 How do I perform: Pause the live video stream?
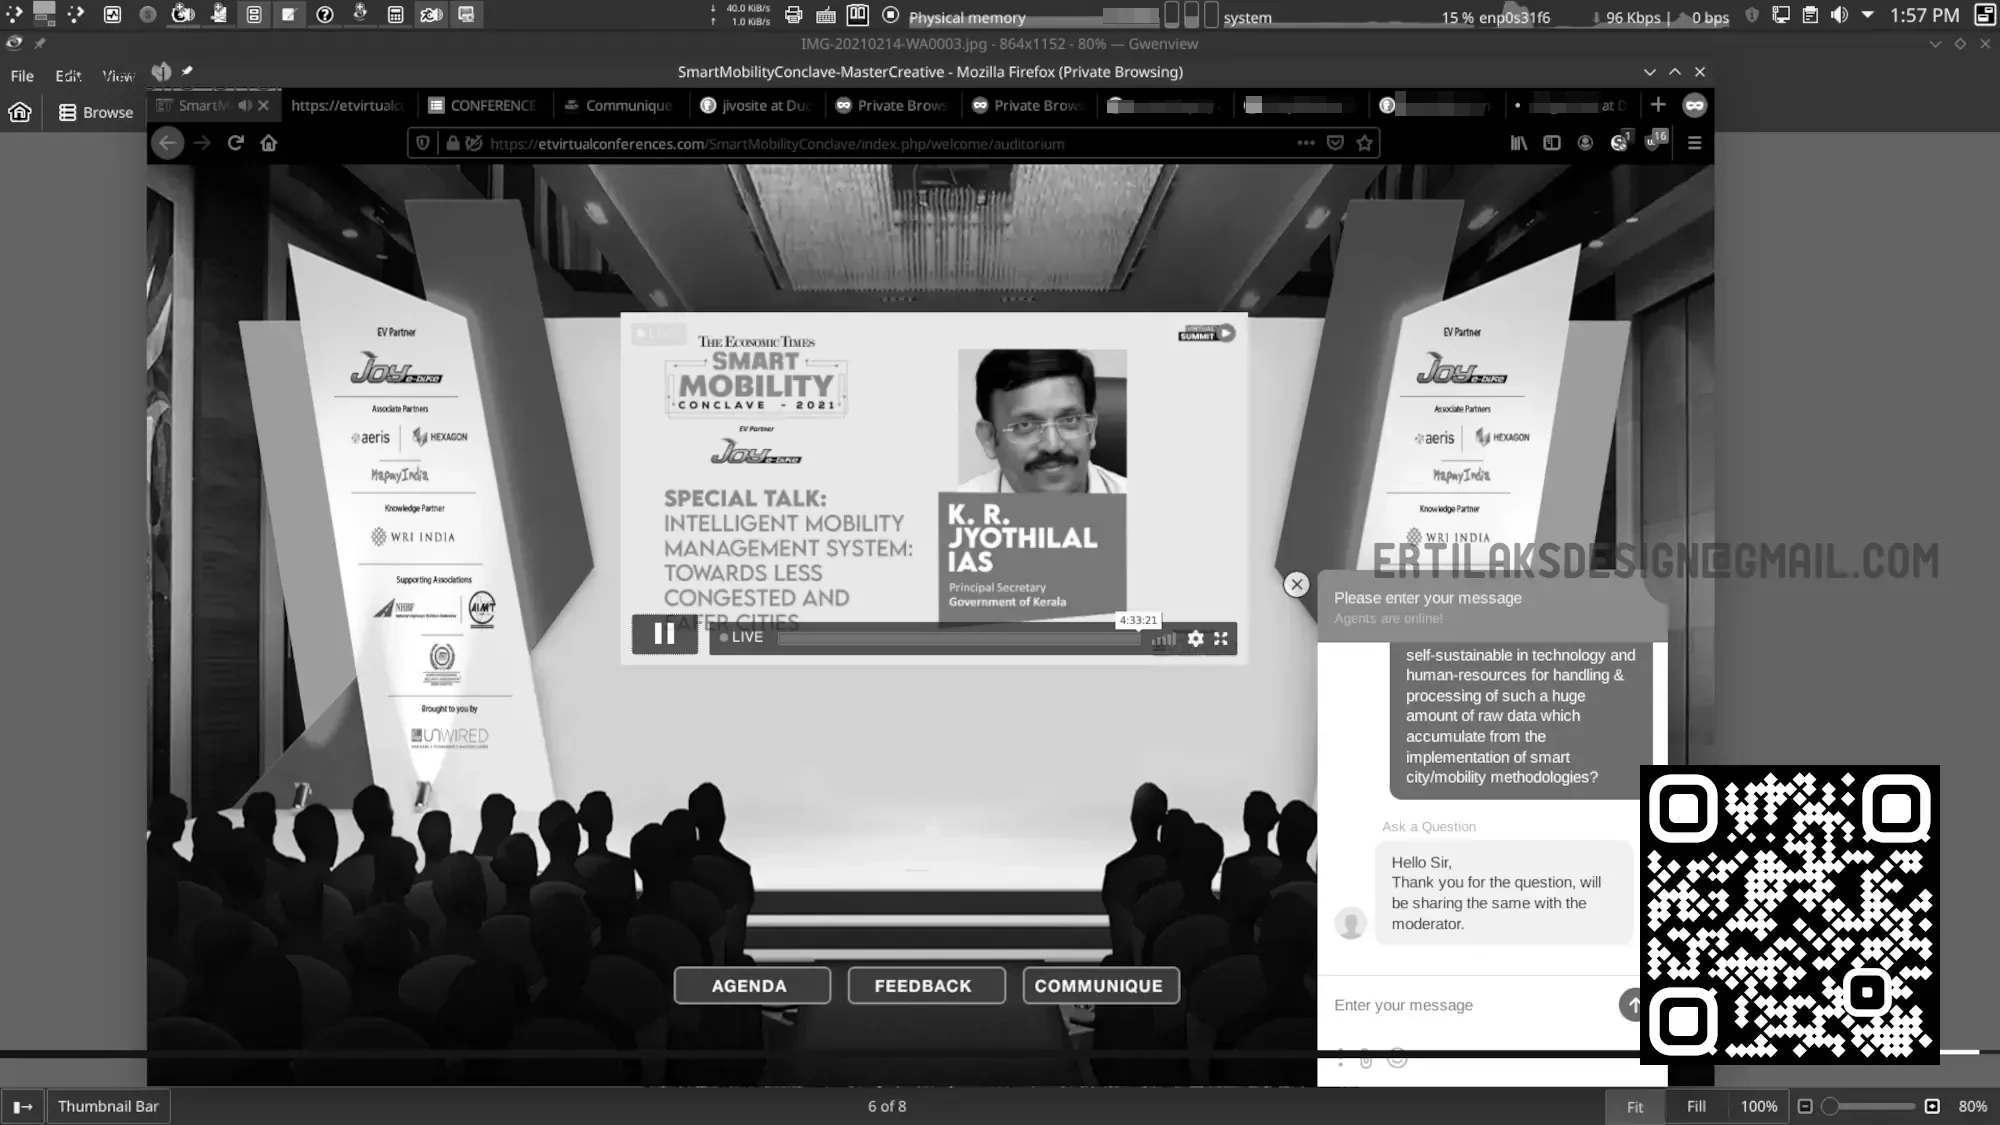pos(664,634)
